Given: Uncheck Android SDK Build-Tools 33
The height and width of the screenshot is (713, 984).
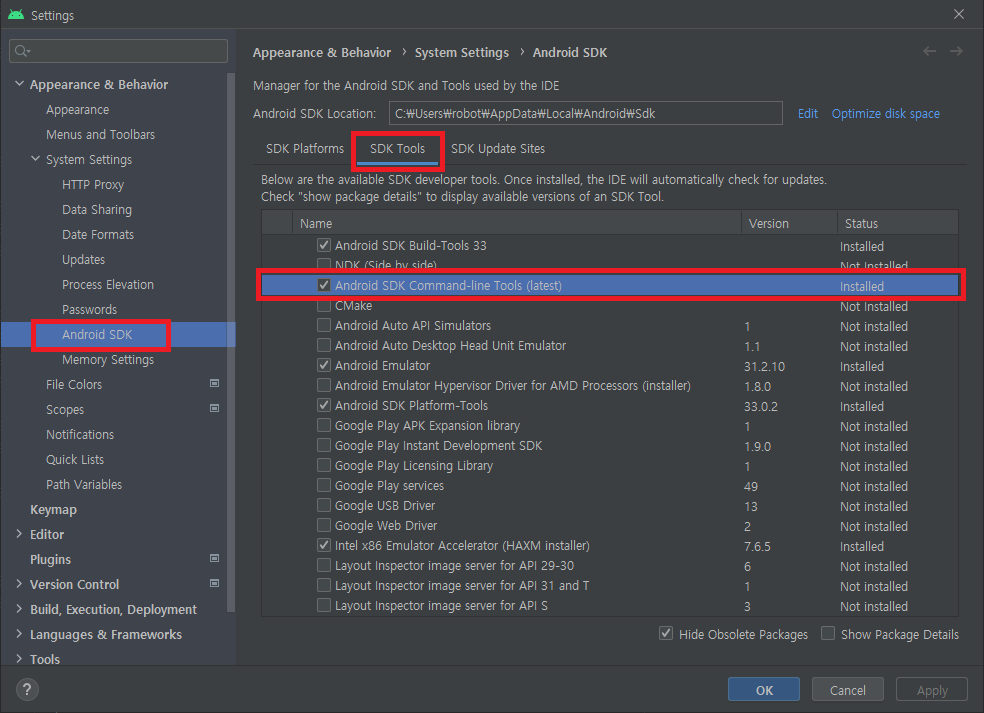Looking at the screenshot, I should 324,245.
